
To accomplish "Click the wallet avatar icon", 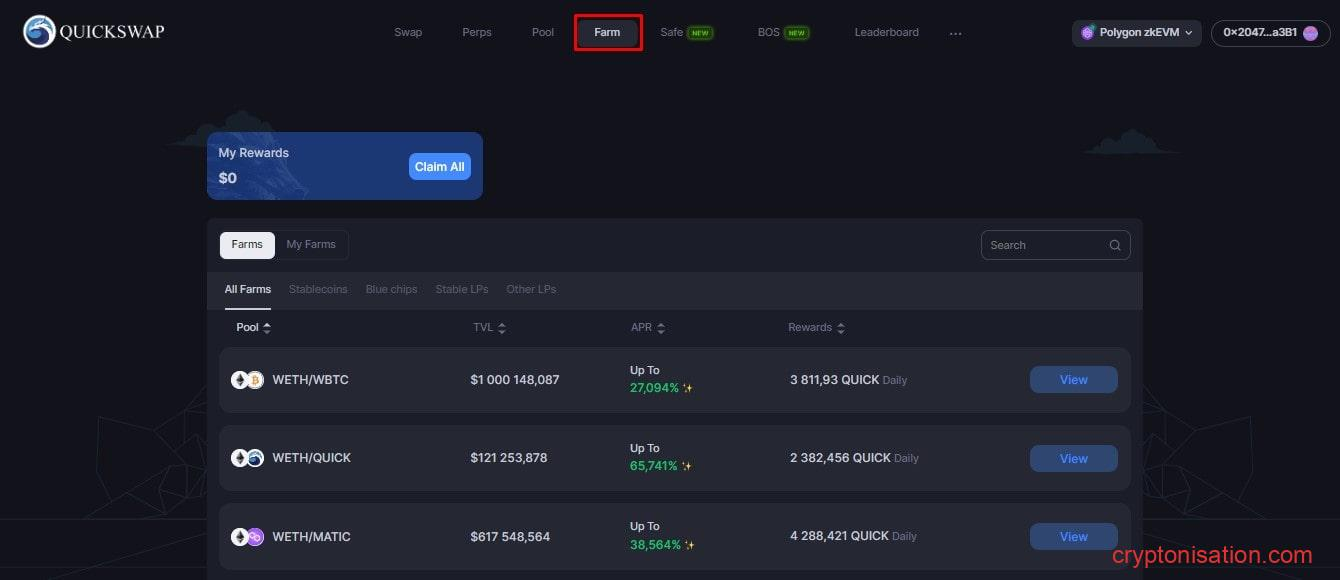I will click(1310, 33).
